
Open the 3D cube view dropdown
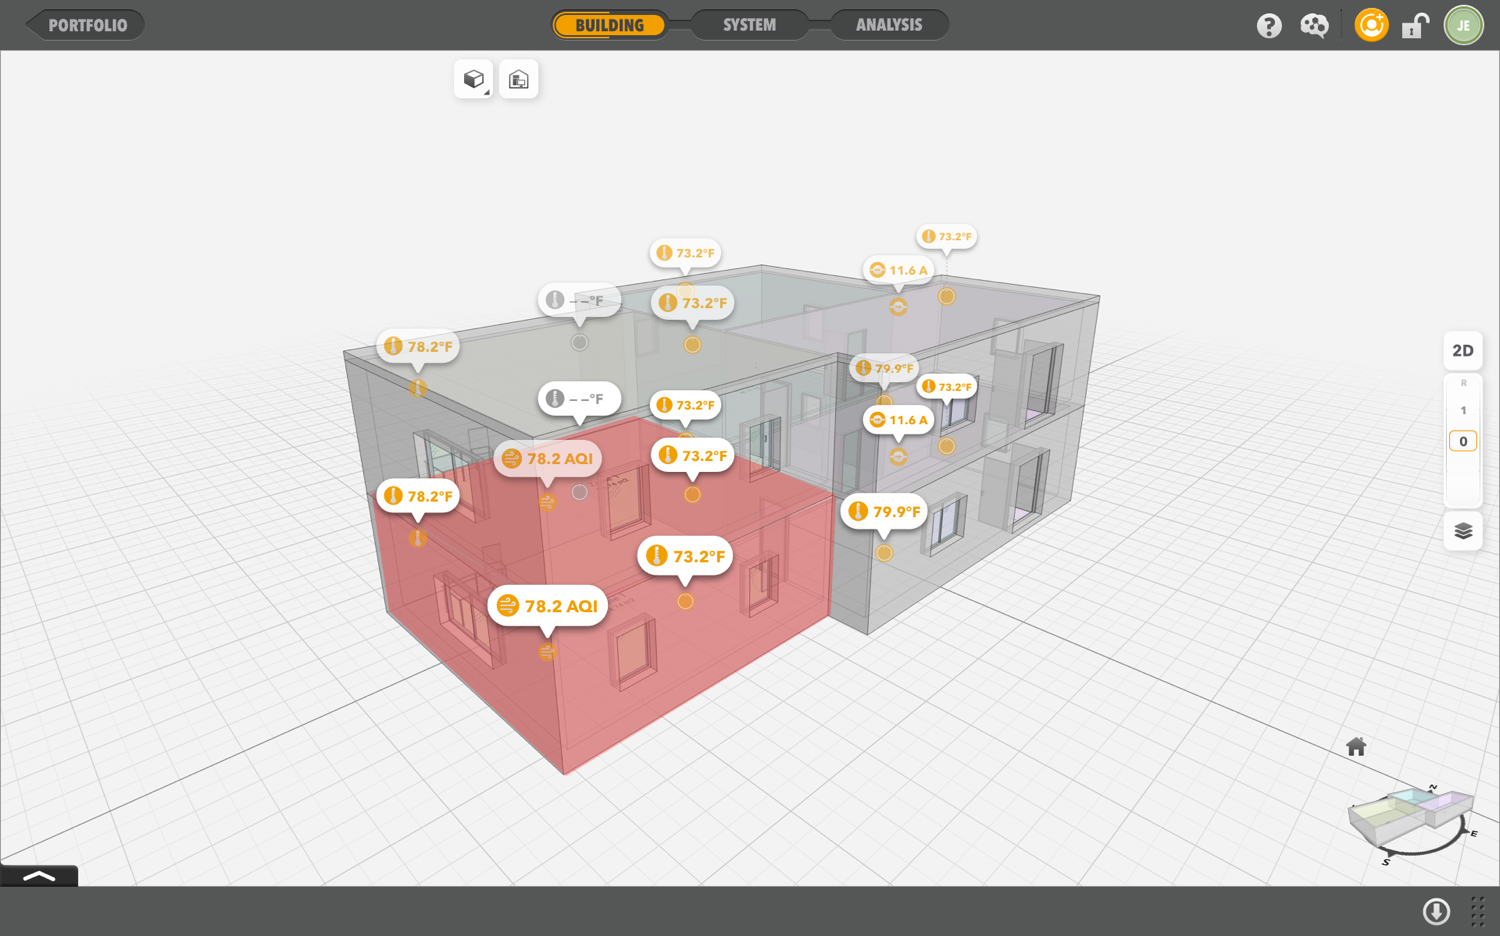474,80
